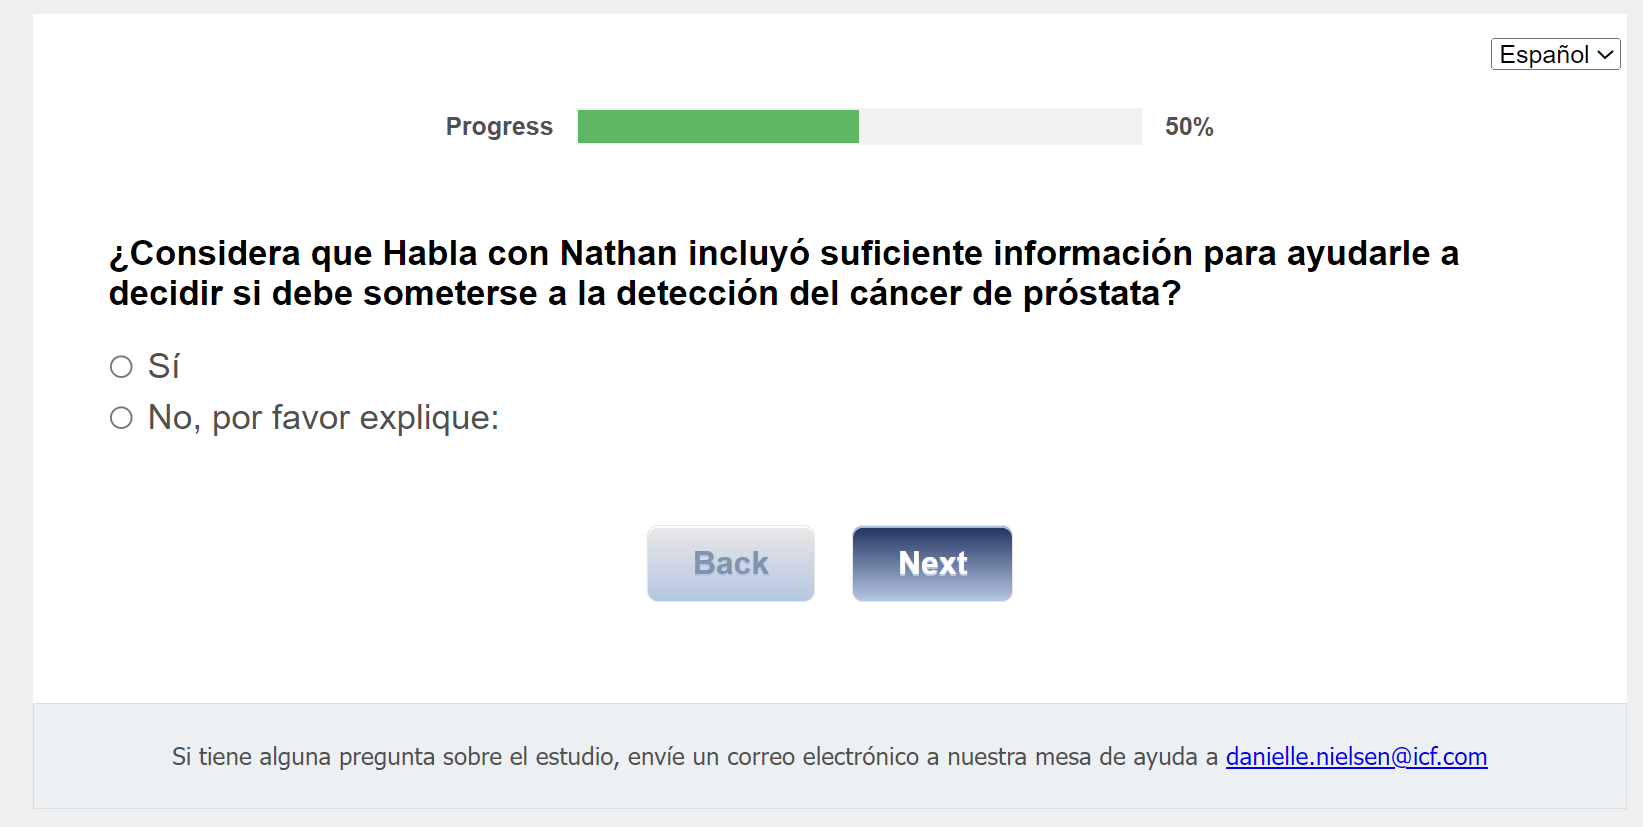The image size is (1643, 827).
Task: Click the "50%" progress percentage label
Action: tap(1189, 127)
